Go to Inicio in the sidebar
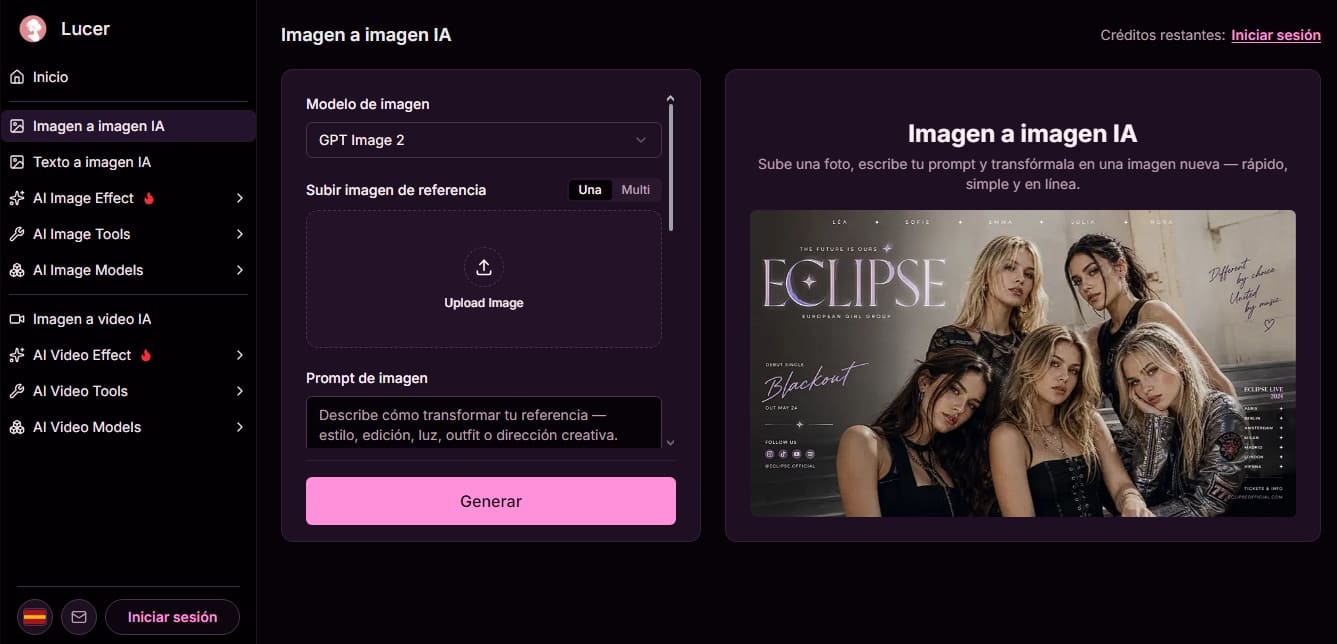The height and width of the screenshot is (644, 1337). click(128, 77)
